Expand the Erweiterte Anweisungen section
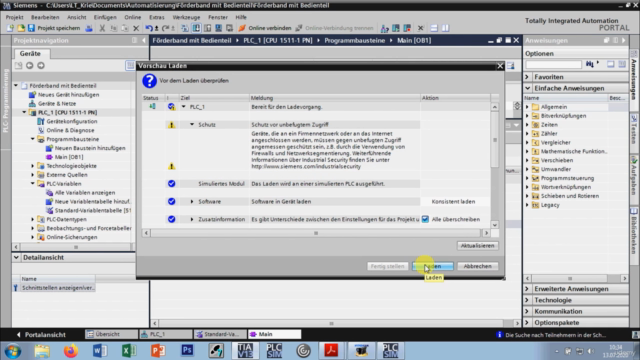 [527, 289]
